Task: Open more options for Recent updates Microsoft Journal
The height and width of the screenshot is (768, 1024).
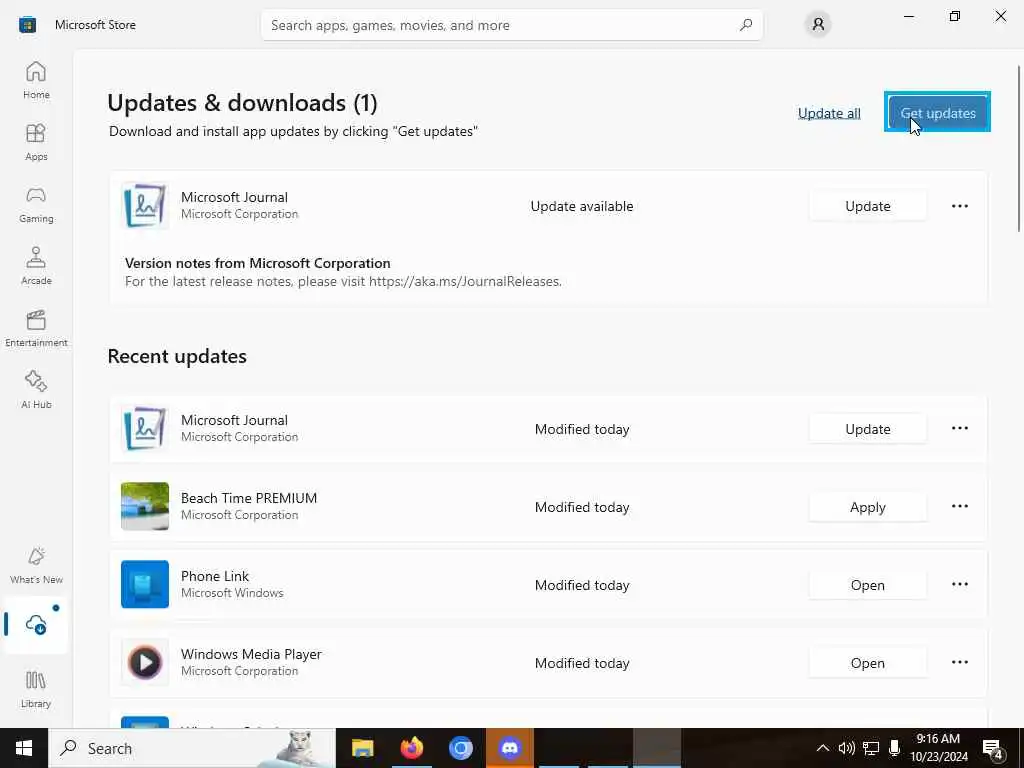Action: pos(959,428)
